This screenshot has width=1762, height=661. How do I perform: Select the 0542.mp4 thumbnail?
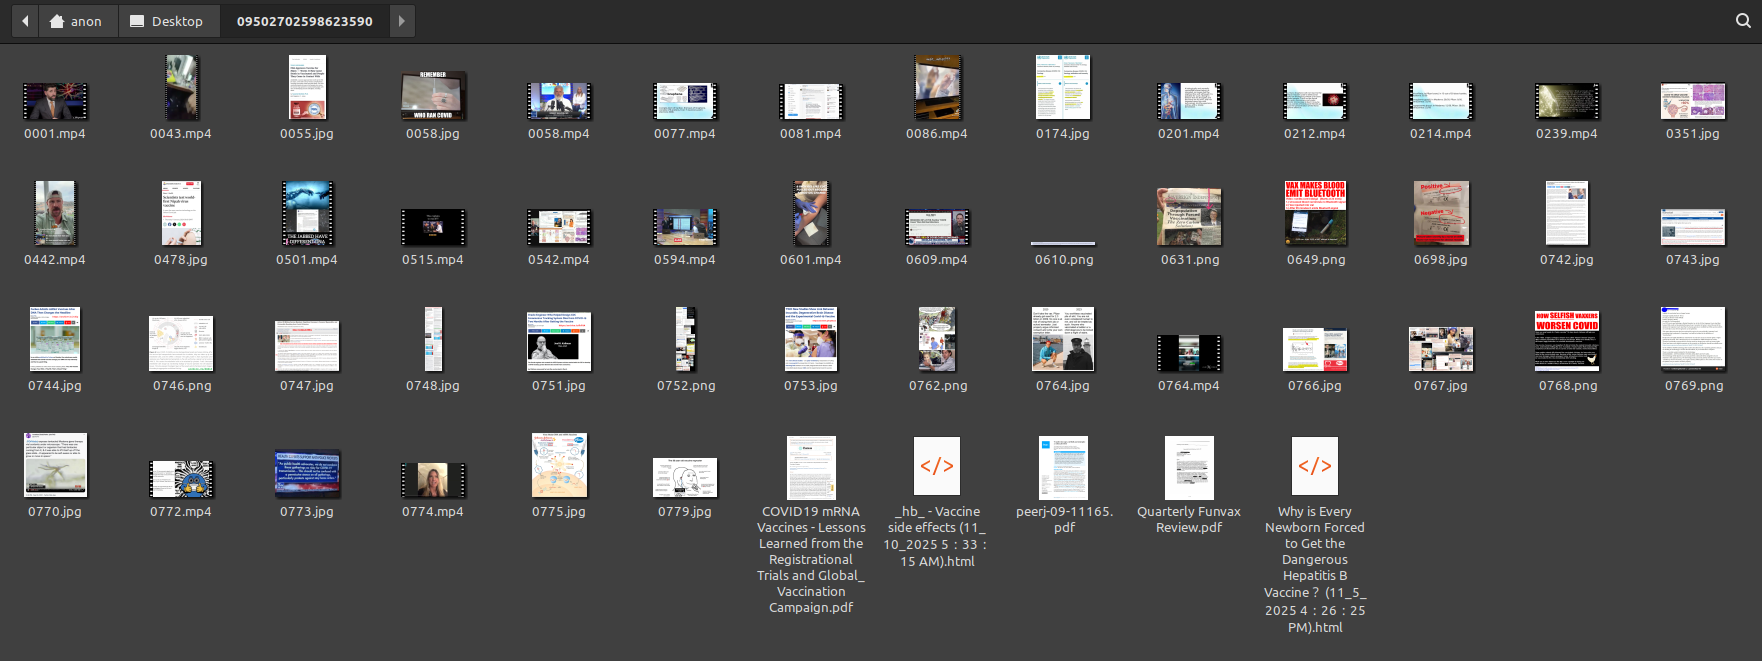tap(559, 227)
